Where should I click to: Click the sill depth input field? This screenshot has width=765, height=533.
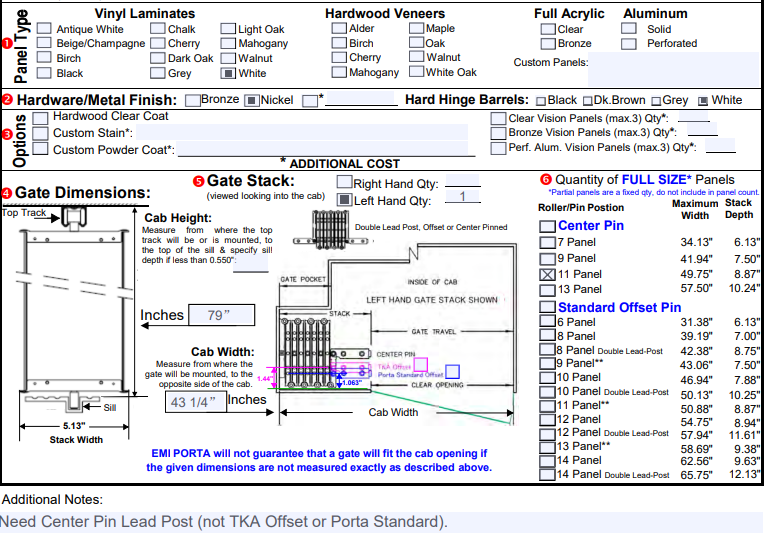(251, 263)
